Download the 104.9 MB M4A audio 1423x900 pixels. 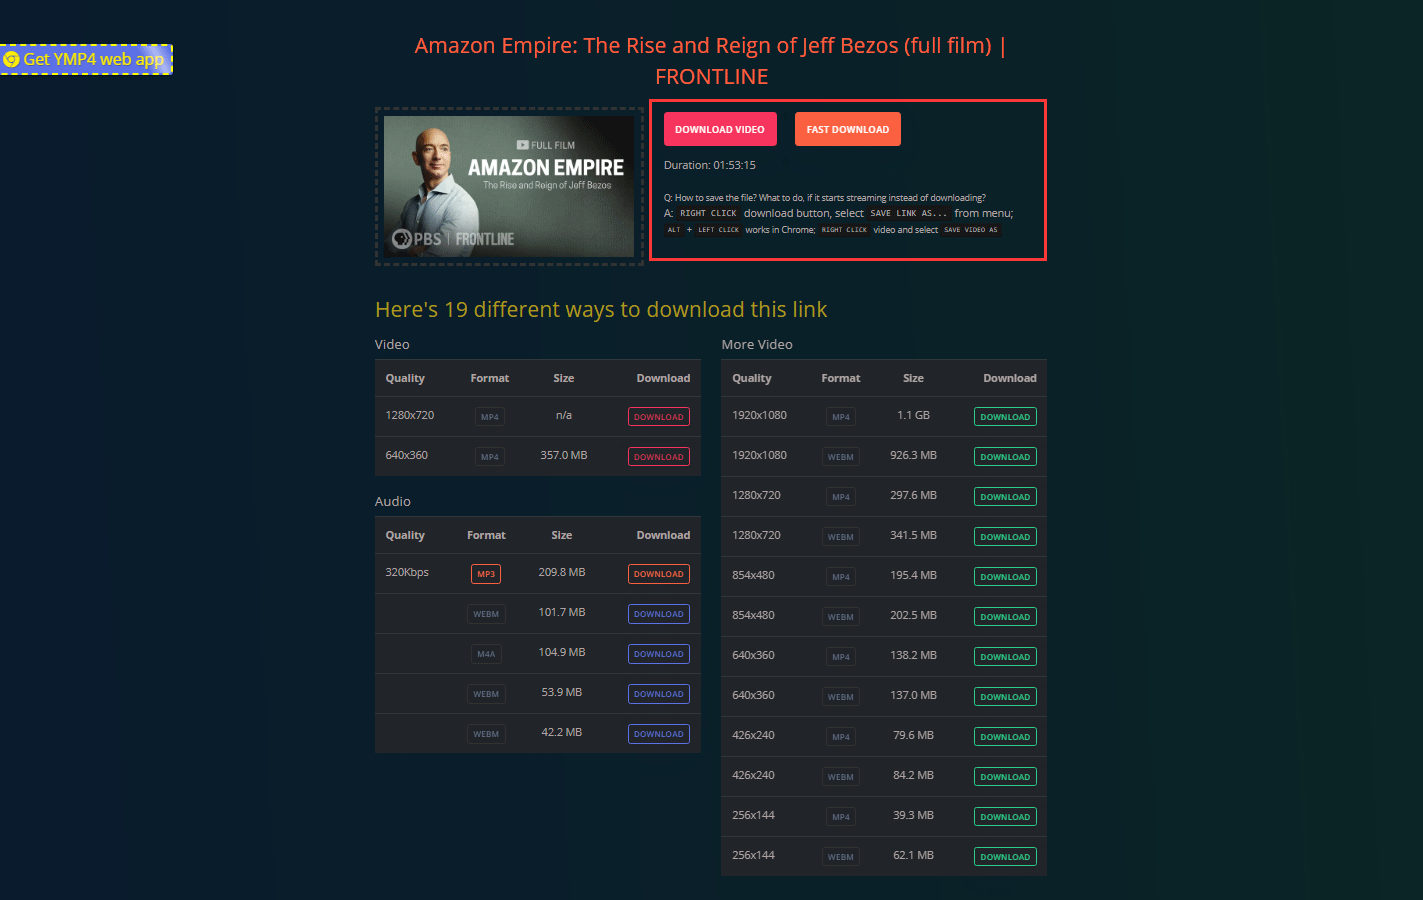[x=659, y=654]
